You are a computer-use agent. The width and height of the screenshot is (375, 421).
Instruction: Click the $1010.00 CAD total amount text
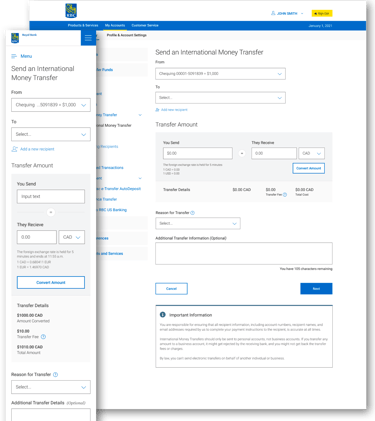[30, 347]
